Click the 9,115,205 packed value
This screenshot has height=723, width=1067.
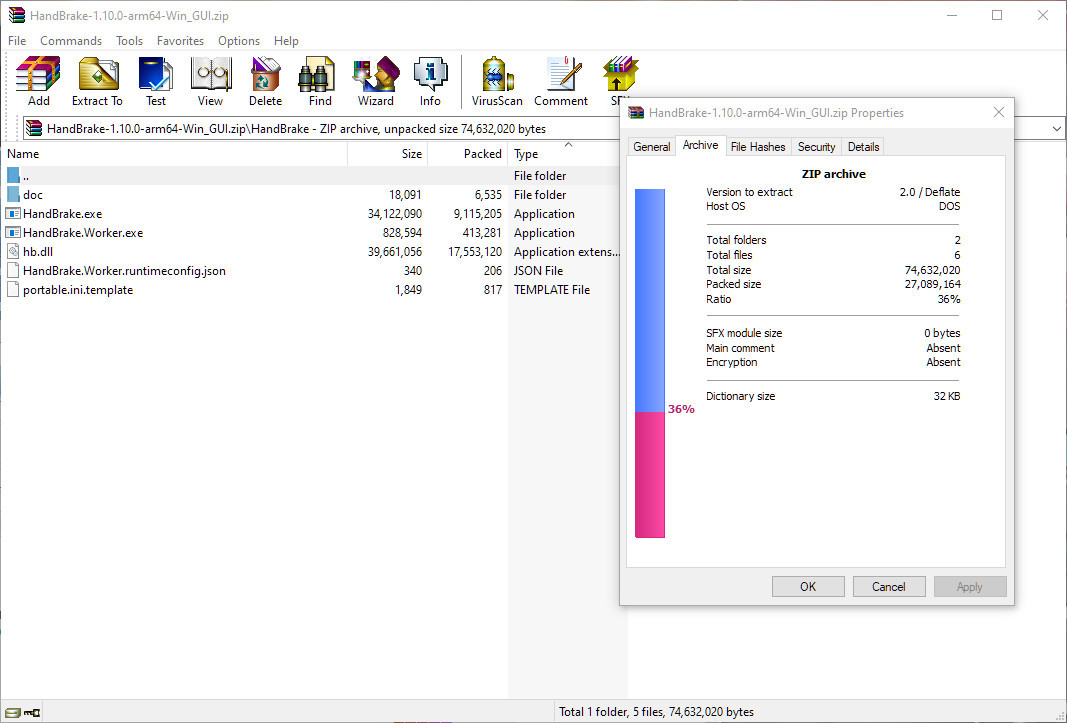478,214
